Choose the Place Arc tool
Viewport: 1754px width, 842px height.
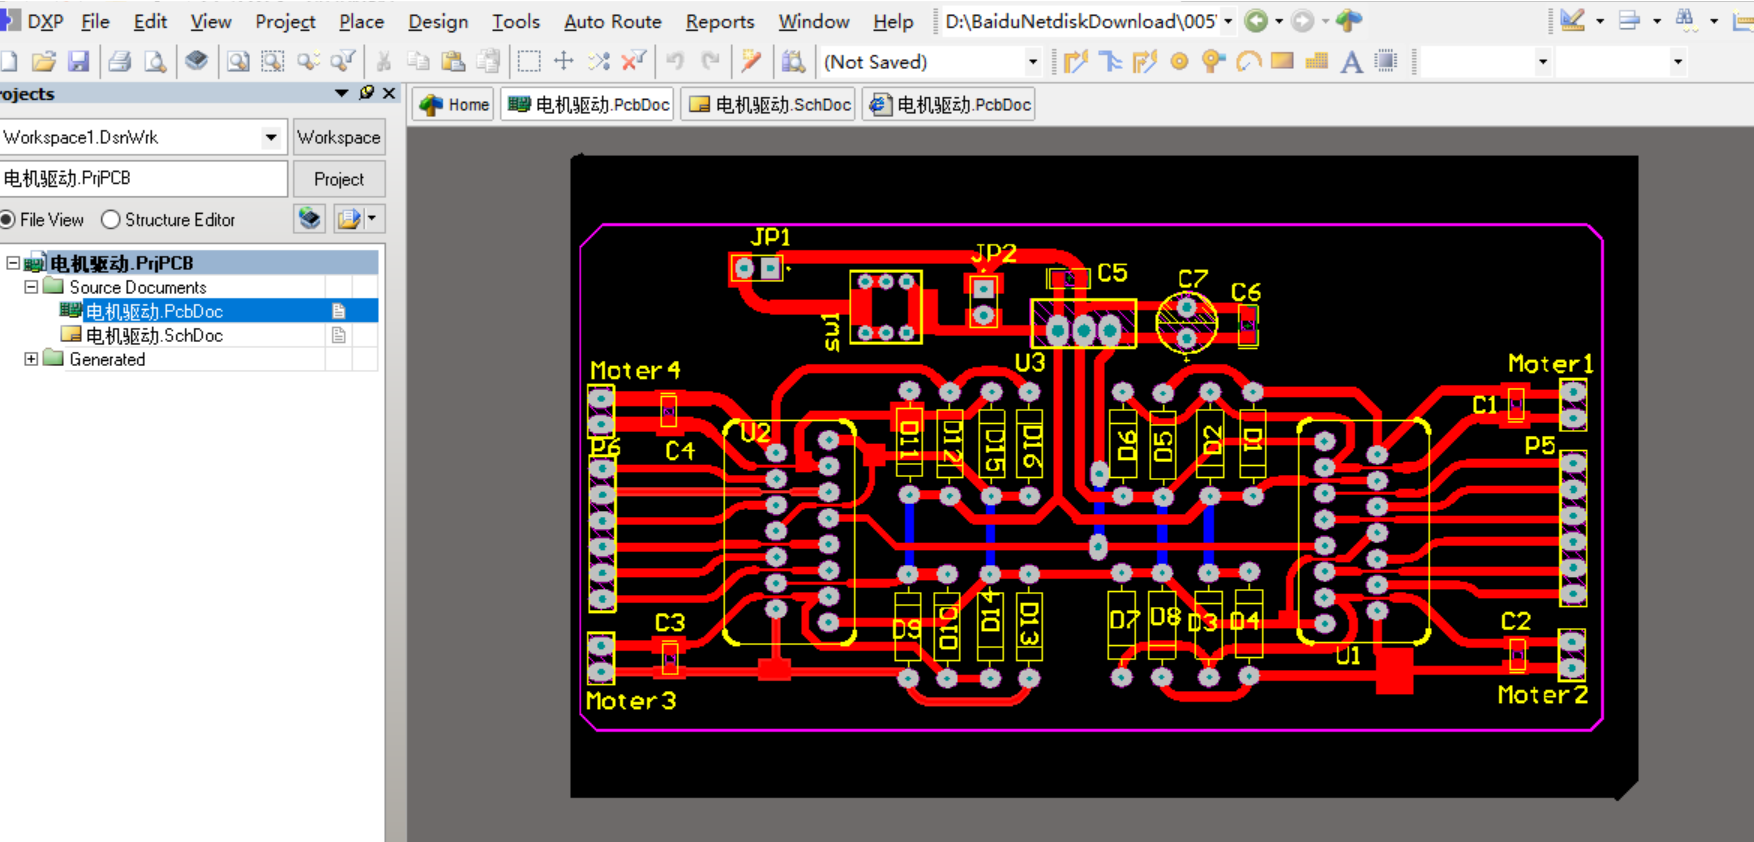[x=1248, y=62]
